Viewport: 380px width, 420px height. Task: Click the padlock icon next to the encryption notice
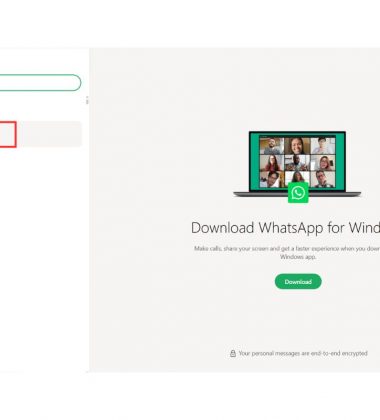click(233, 353)
